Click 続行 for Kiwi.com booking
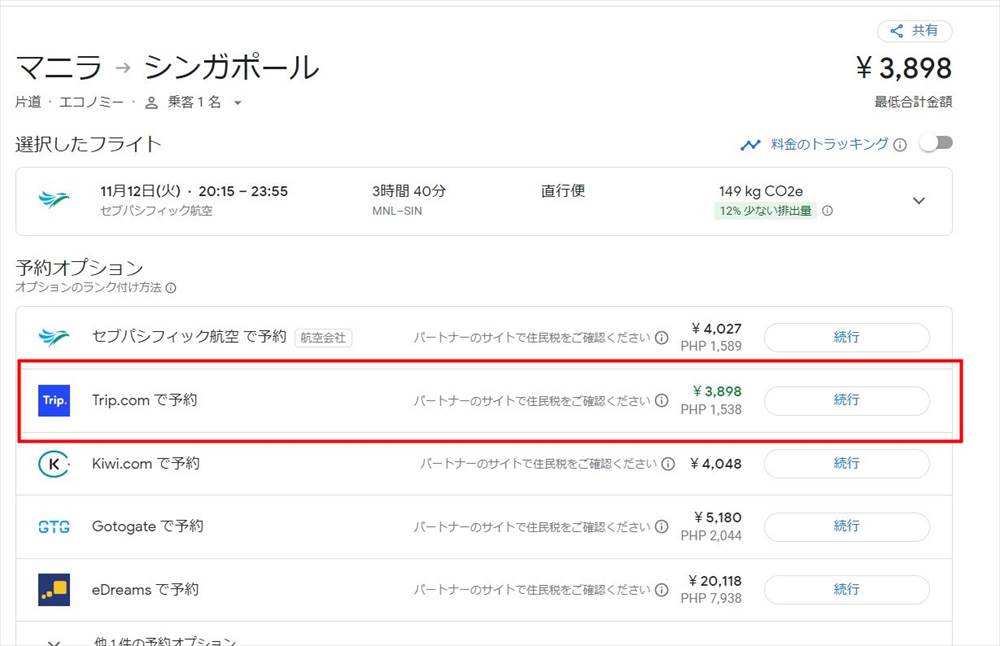 pyautogui.click(x=846, y=464)
